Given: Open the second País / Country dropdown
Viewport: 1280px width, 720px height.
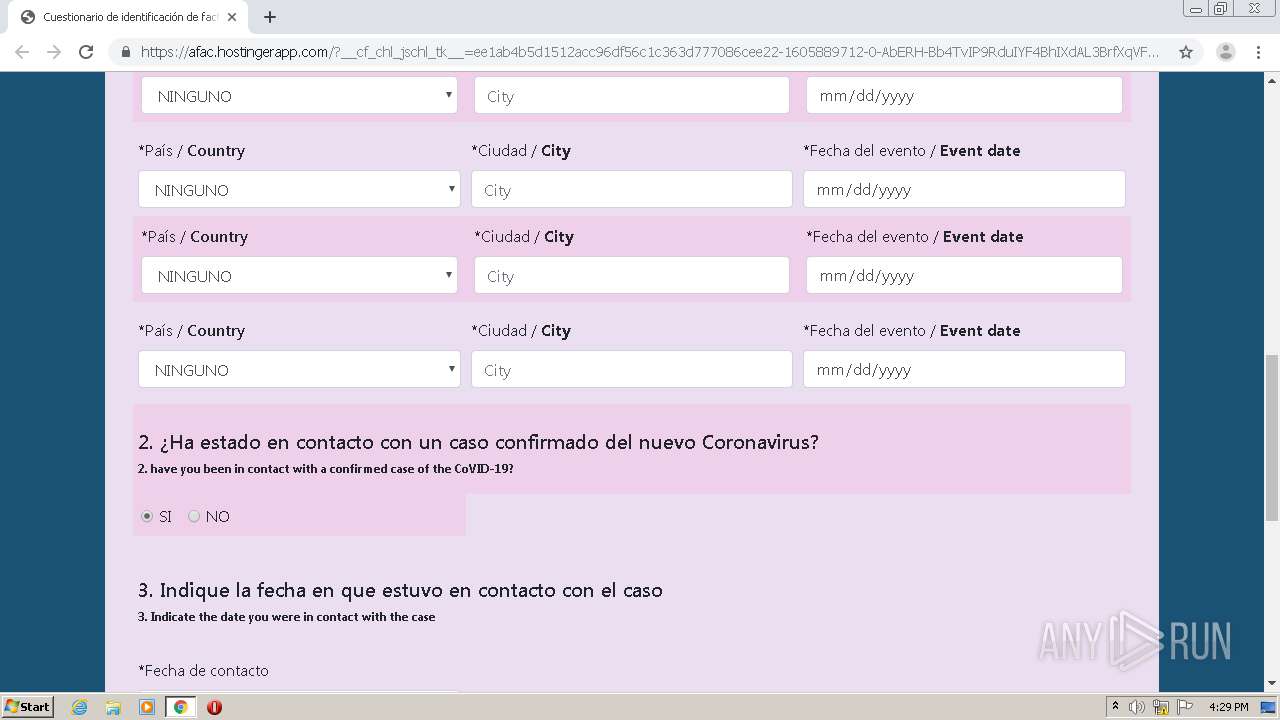Looking at the screenshot, I should [x=299, y=189].
